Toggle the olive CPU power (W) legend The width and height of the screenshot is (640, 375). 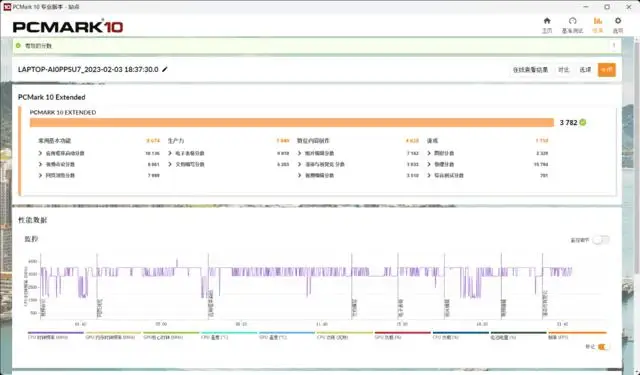pos(344,335)
